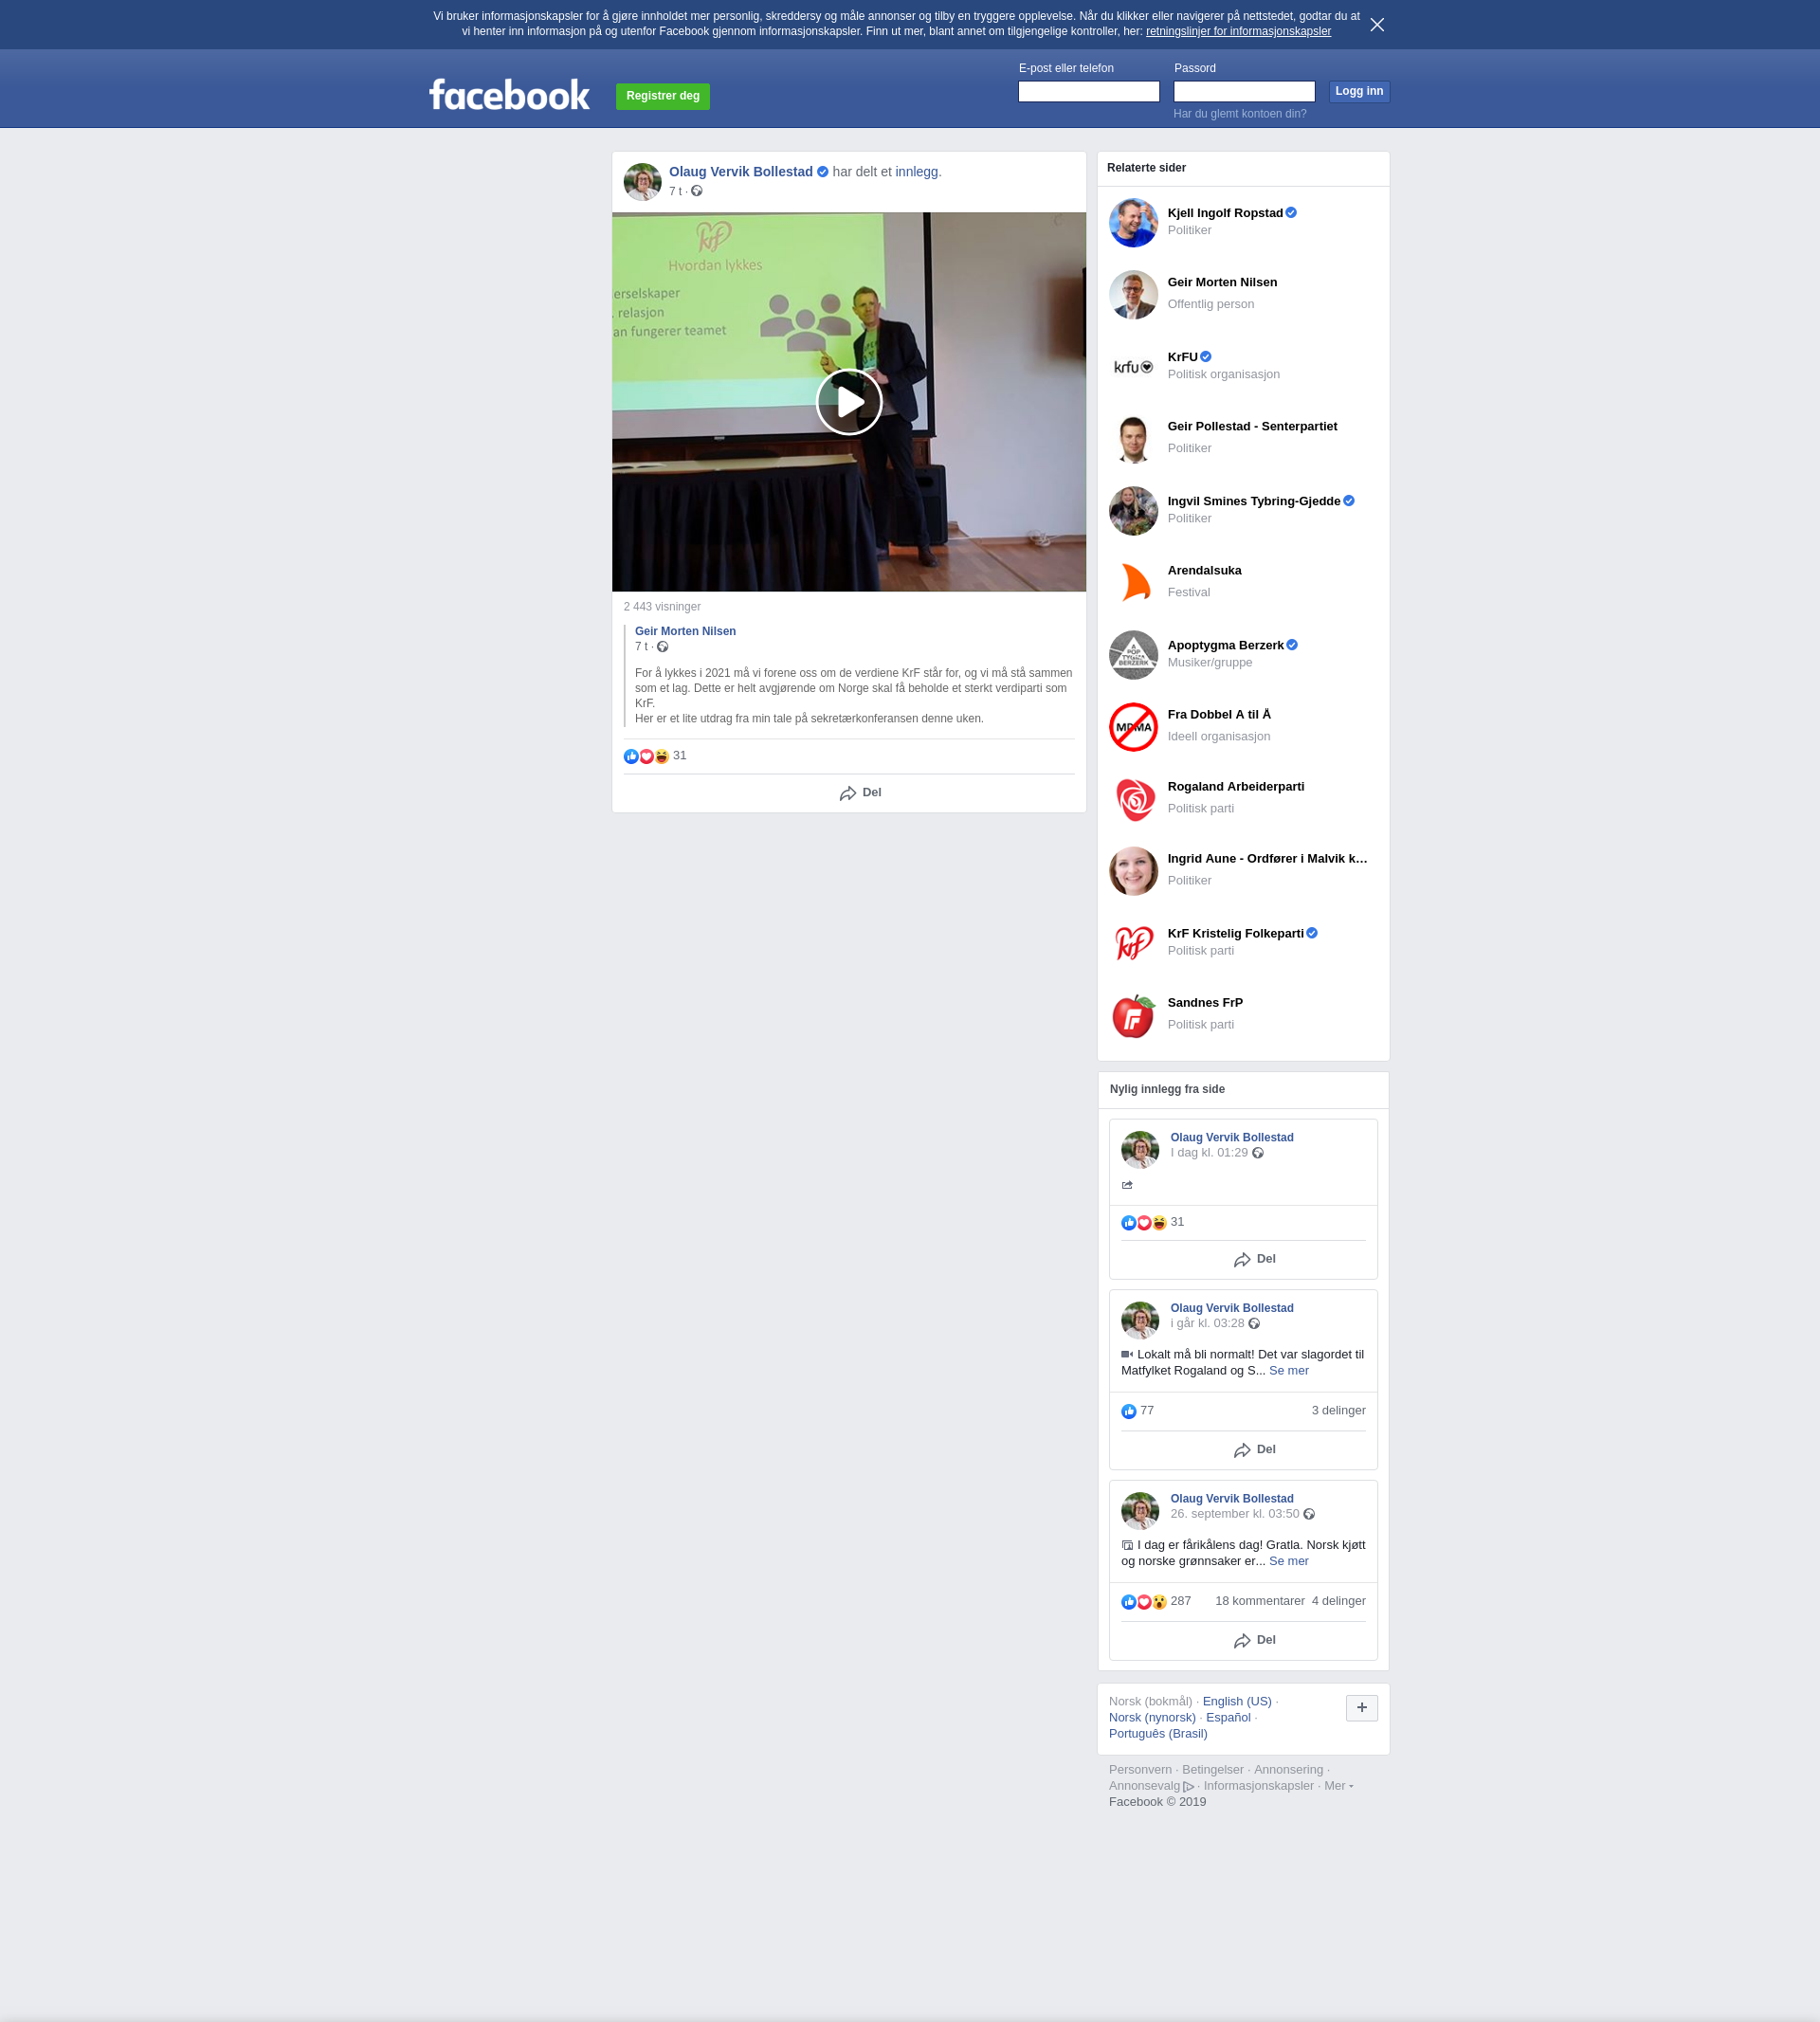1820x2022 pixels.
Task: Open Ingrid Aune profile picture
Action: [x=1133, y=870]
